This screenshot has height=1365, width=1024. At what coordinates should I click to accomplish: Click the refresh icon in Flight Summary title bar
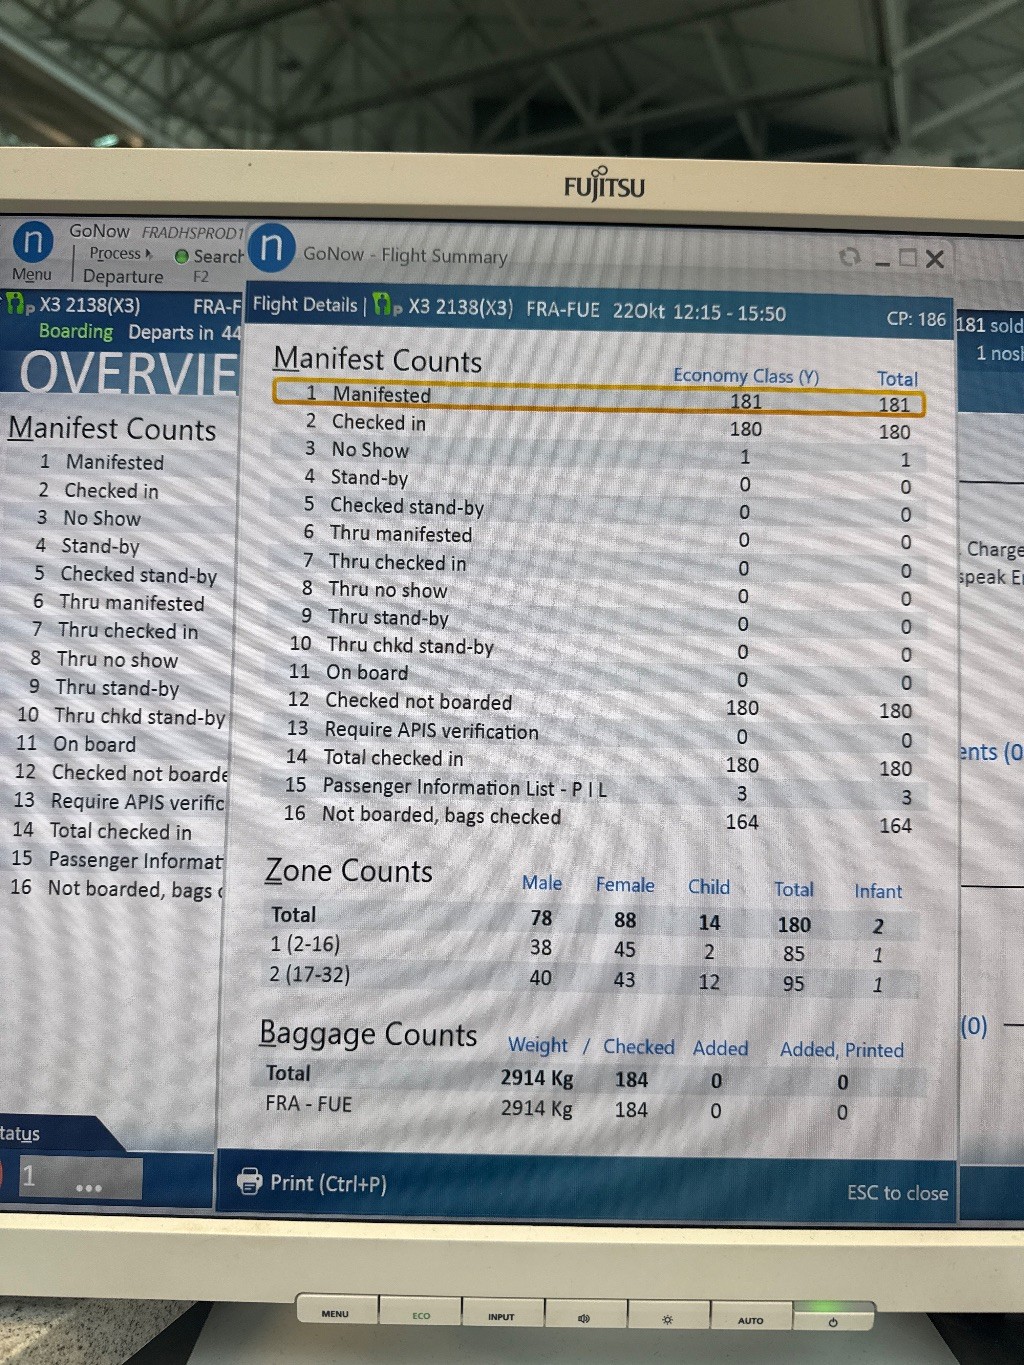tap(849, 257)
